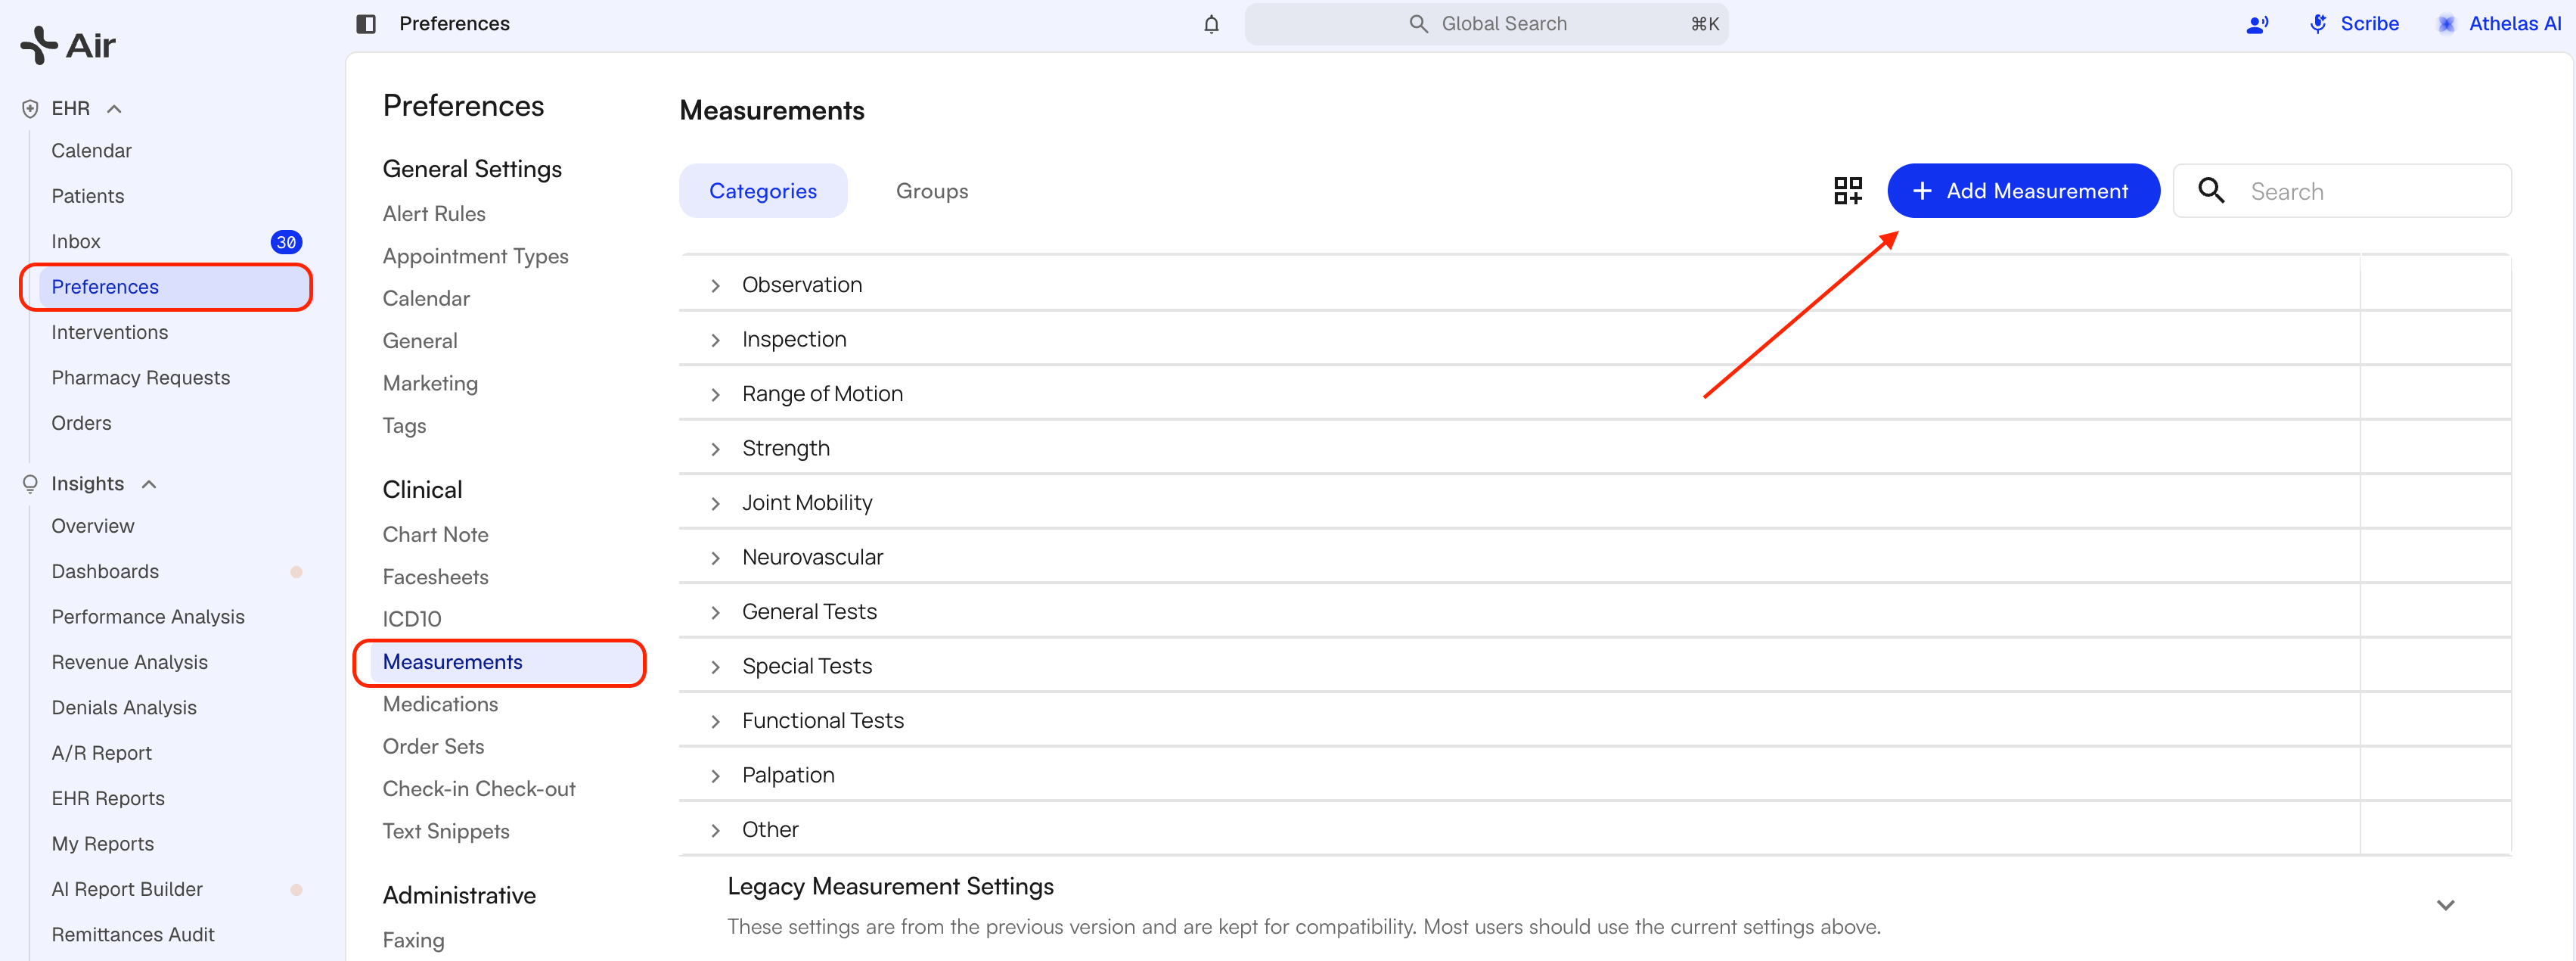Open Faxing under Administrative
2576x961 pixels.
point(413,940)
